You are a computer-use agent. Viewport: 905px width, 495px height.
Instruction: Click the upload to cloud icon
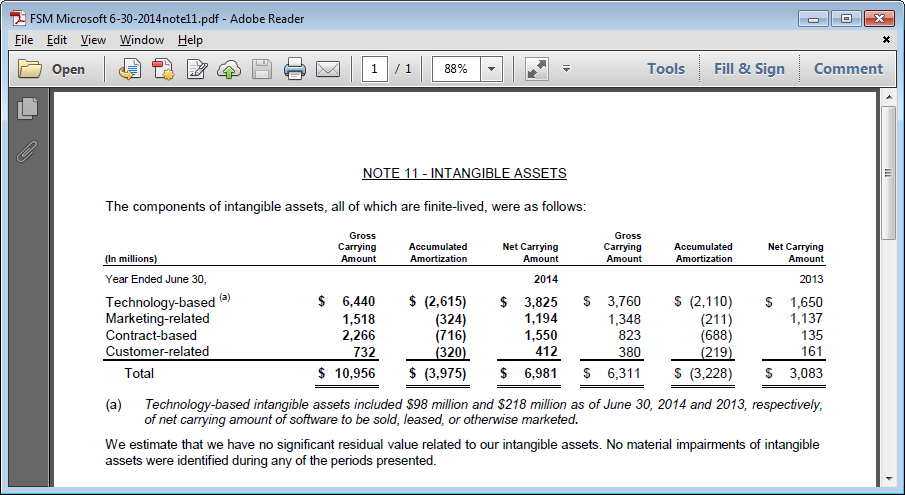pyautogui.click(x=229, y=69)
